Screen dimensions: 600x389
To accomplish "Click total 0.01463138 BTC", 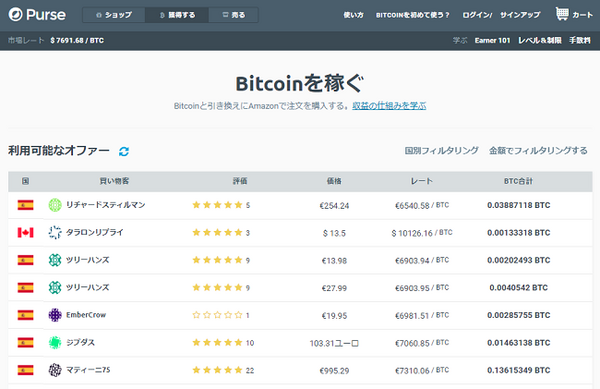I will (518, 343).
